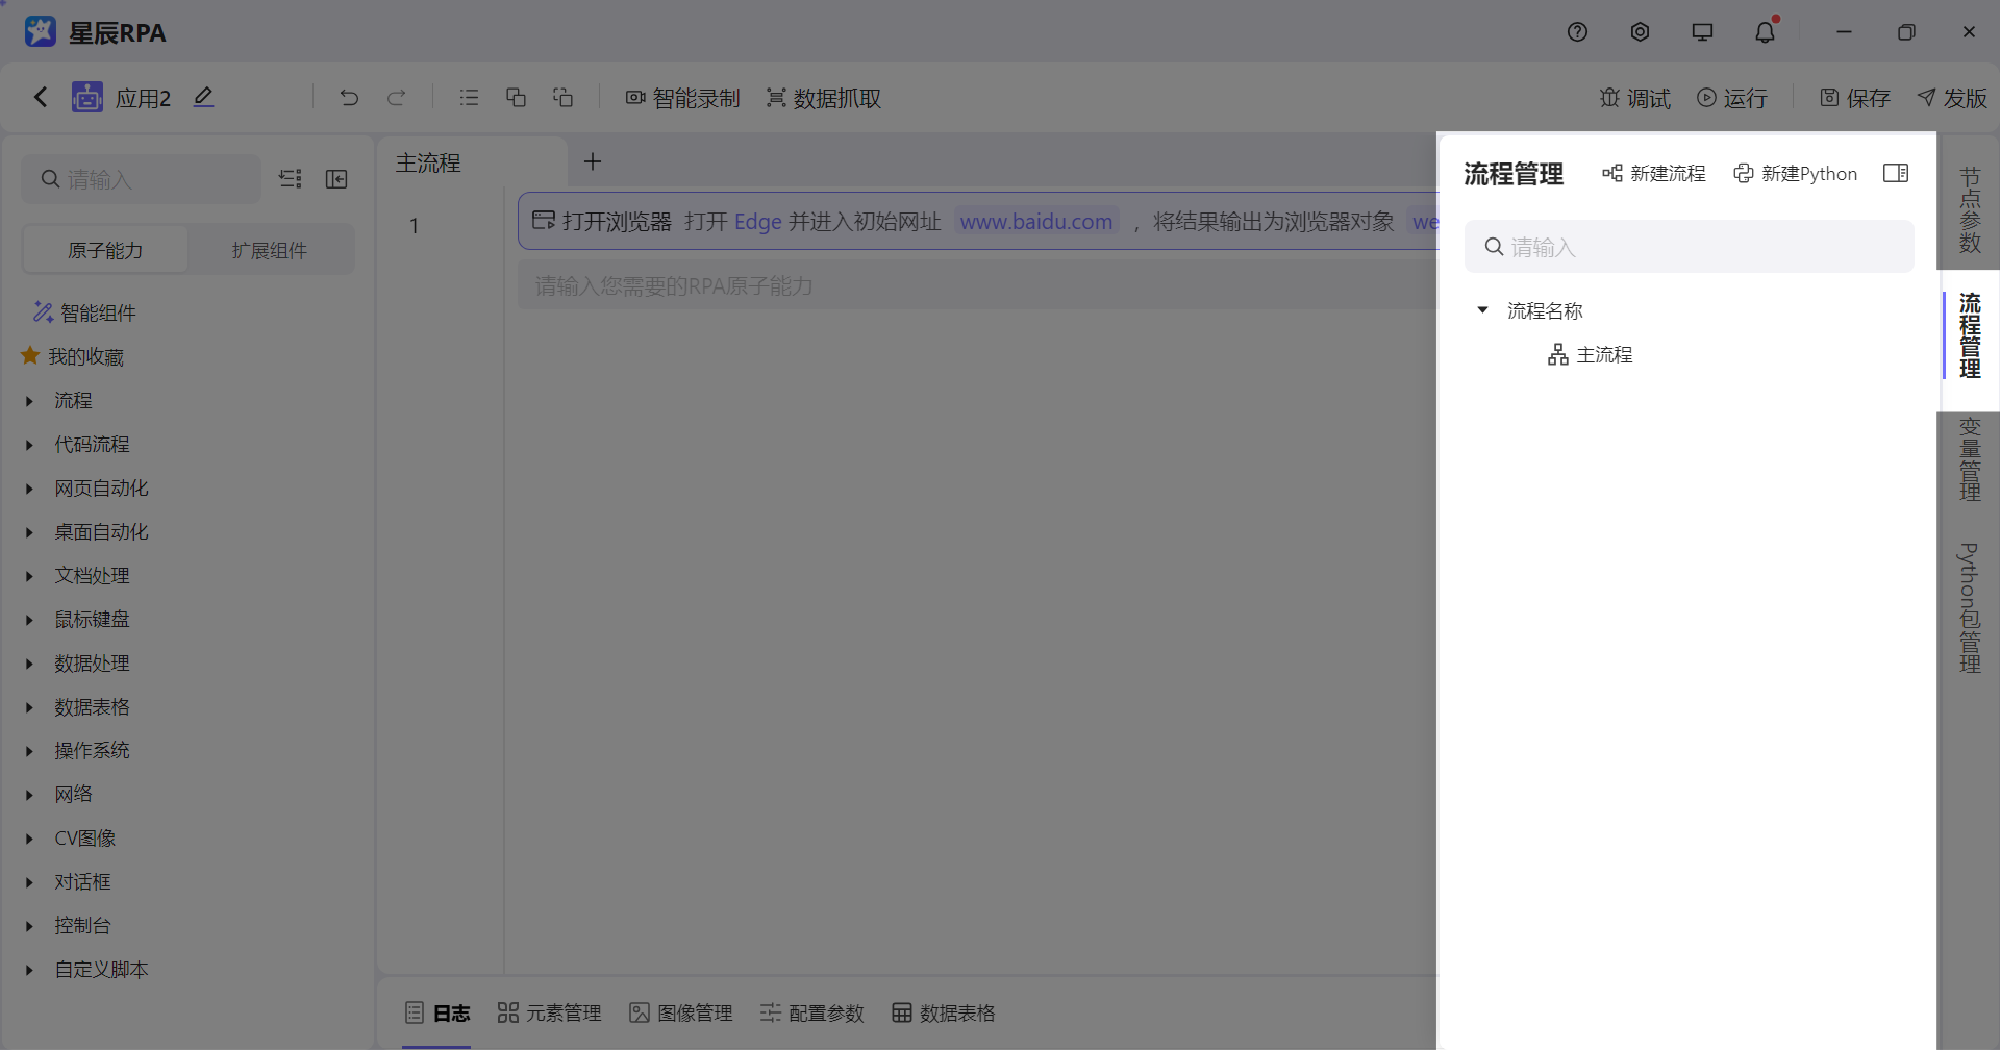The height and width of the screenshot is (1051, 2001).
Task: Click the 运行 run icon
Action: point(1705,97)
